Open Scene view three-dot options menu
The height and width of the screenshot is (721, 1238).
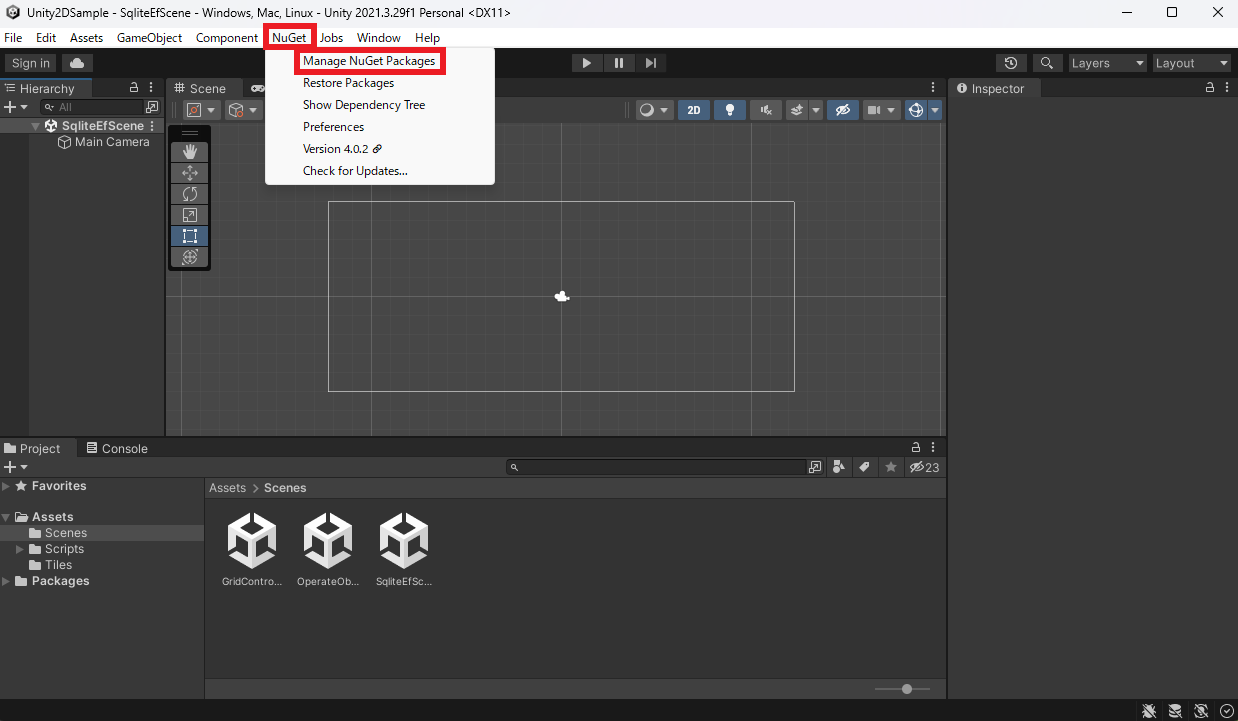click(x=933, y=88)
